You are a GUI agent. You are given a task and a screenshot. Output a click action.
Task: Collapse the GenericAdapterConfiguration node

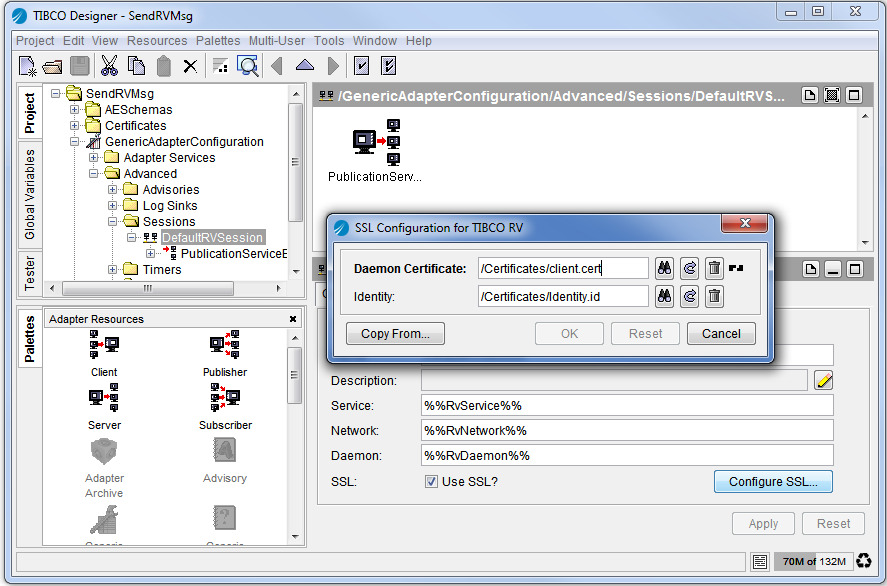pos(74,141)
